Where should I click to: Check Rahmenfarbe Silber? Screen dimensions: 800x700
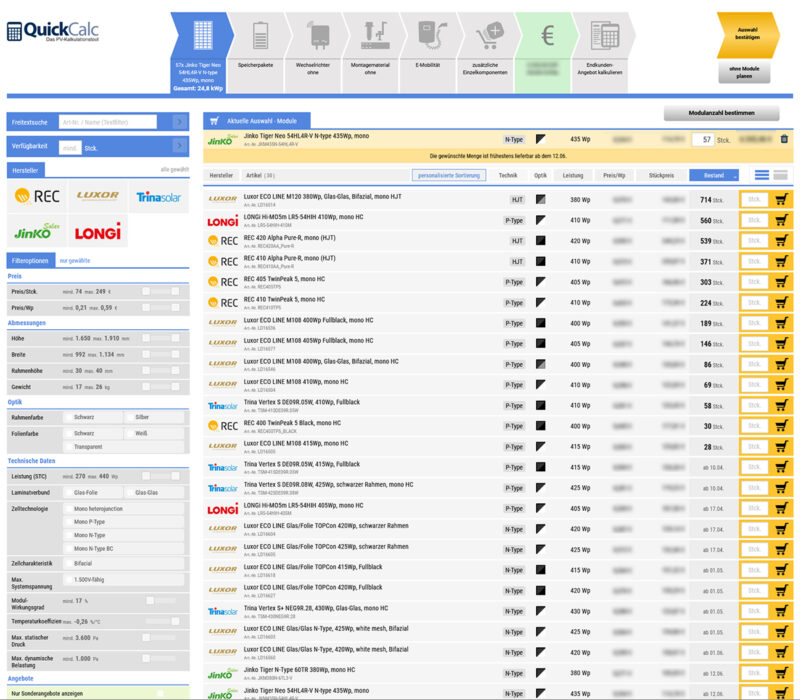(x=130, y=417)
